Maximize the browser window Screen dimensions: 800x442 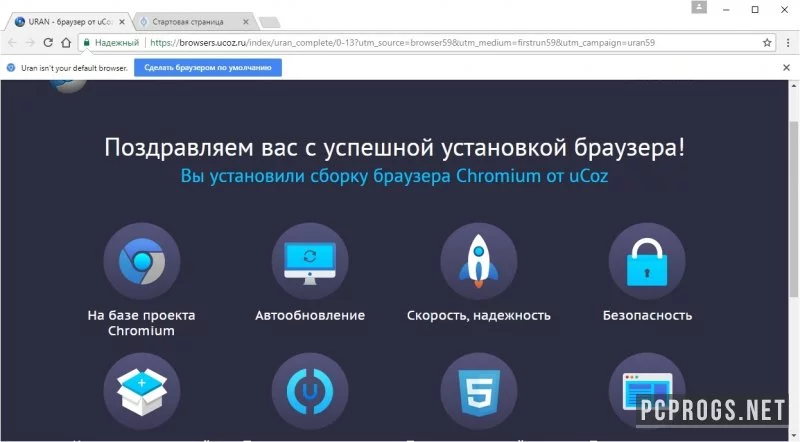[755, 10]
